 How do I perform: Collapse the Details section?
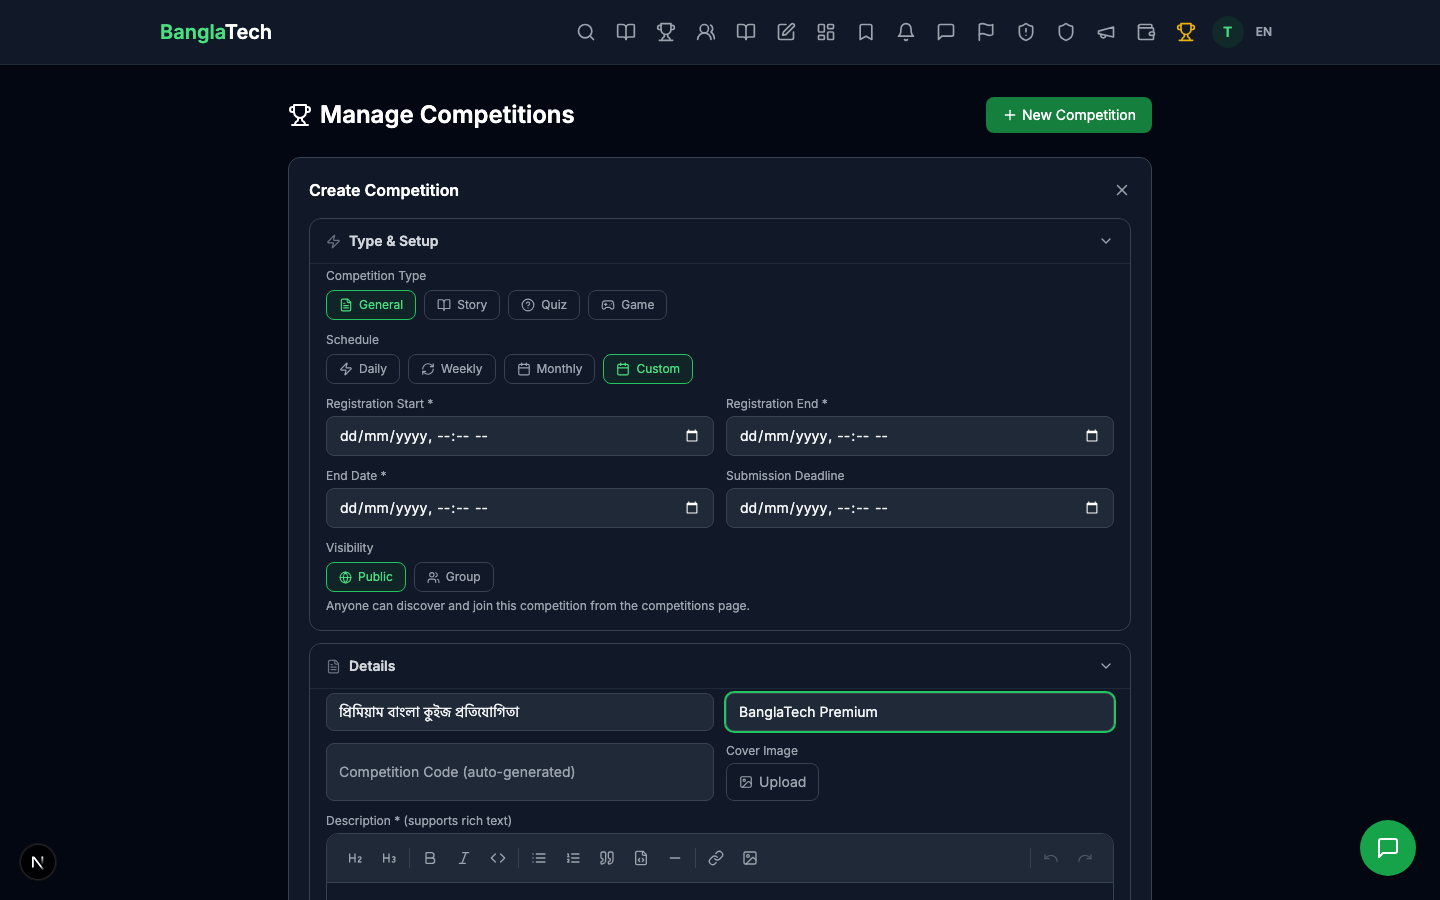click(1106, 666)
